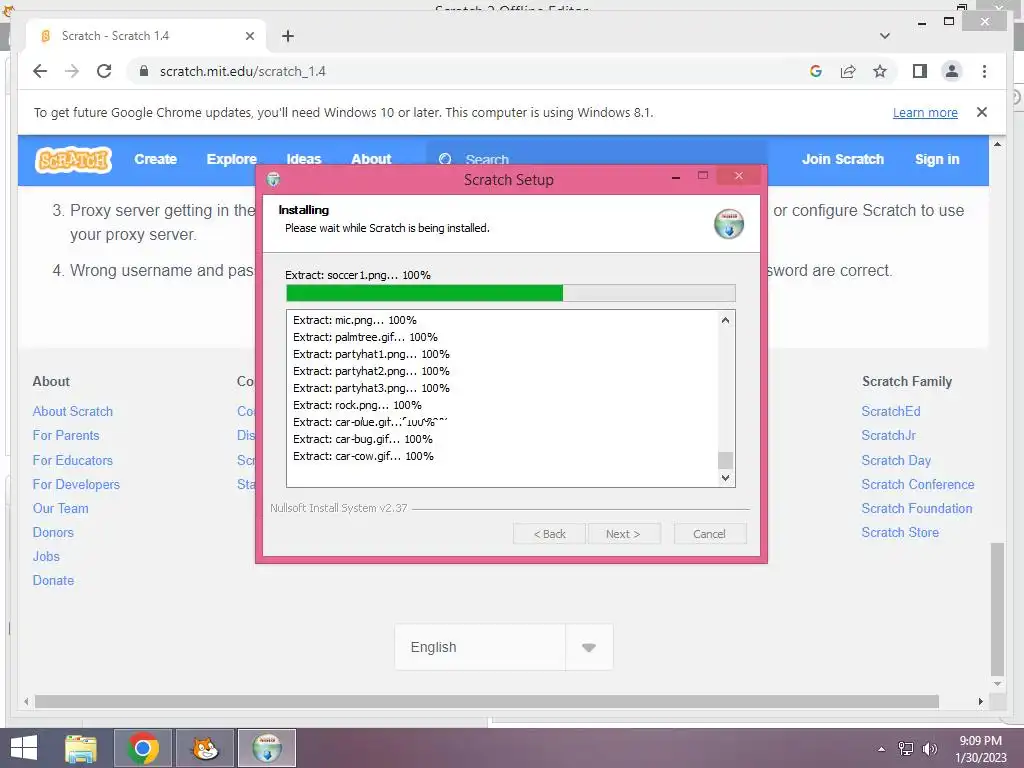This screenshot has width=1024, height=768.
Task: Dismiss the Windows update notice bar
Action: click(x=982, y=112)
